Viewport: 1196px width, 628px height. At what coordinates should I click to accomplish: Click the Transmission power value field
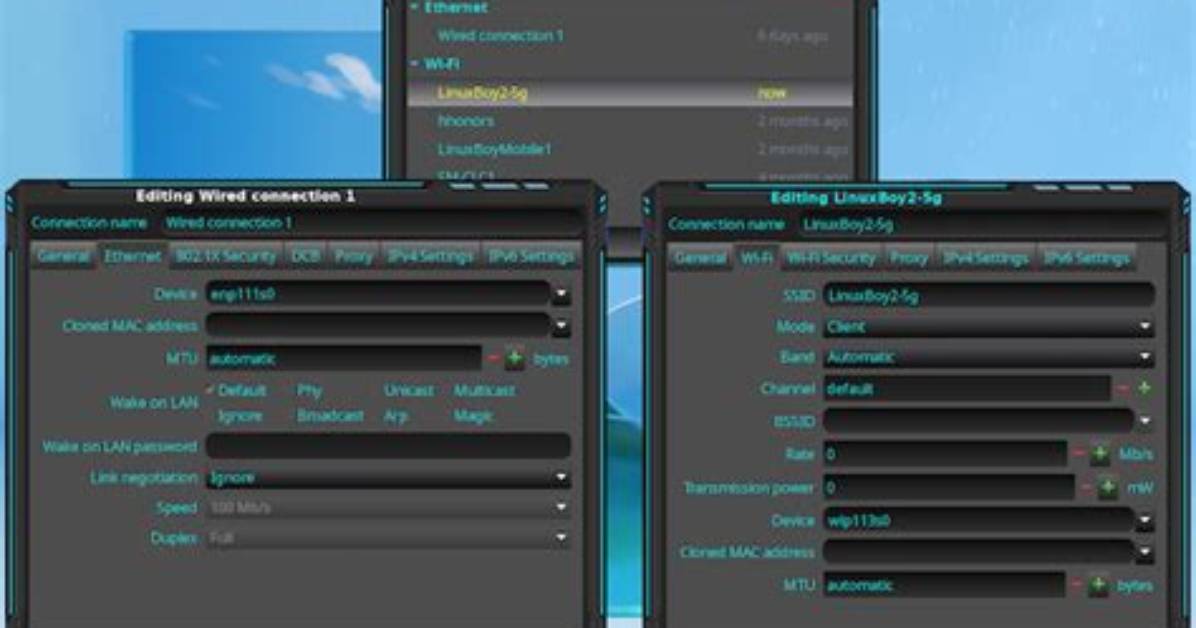(x=949, y=487)
